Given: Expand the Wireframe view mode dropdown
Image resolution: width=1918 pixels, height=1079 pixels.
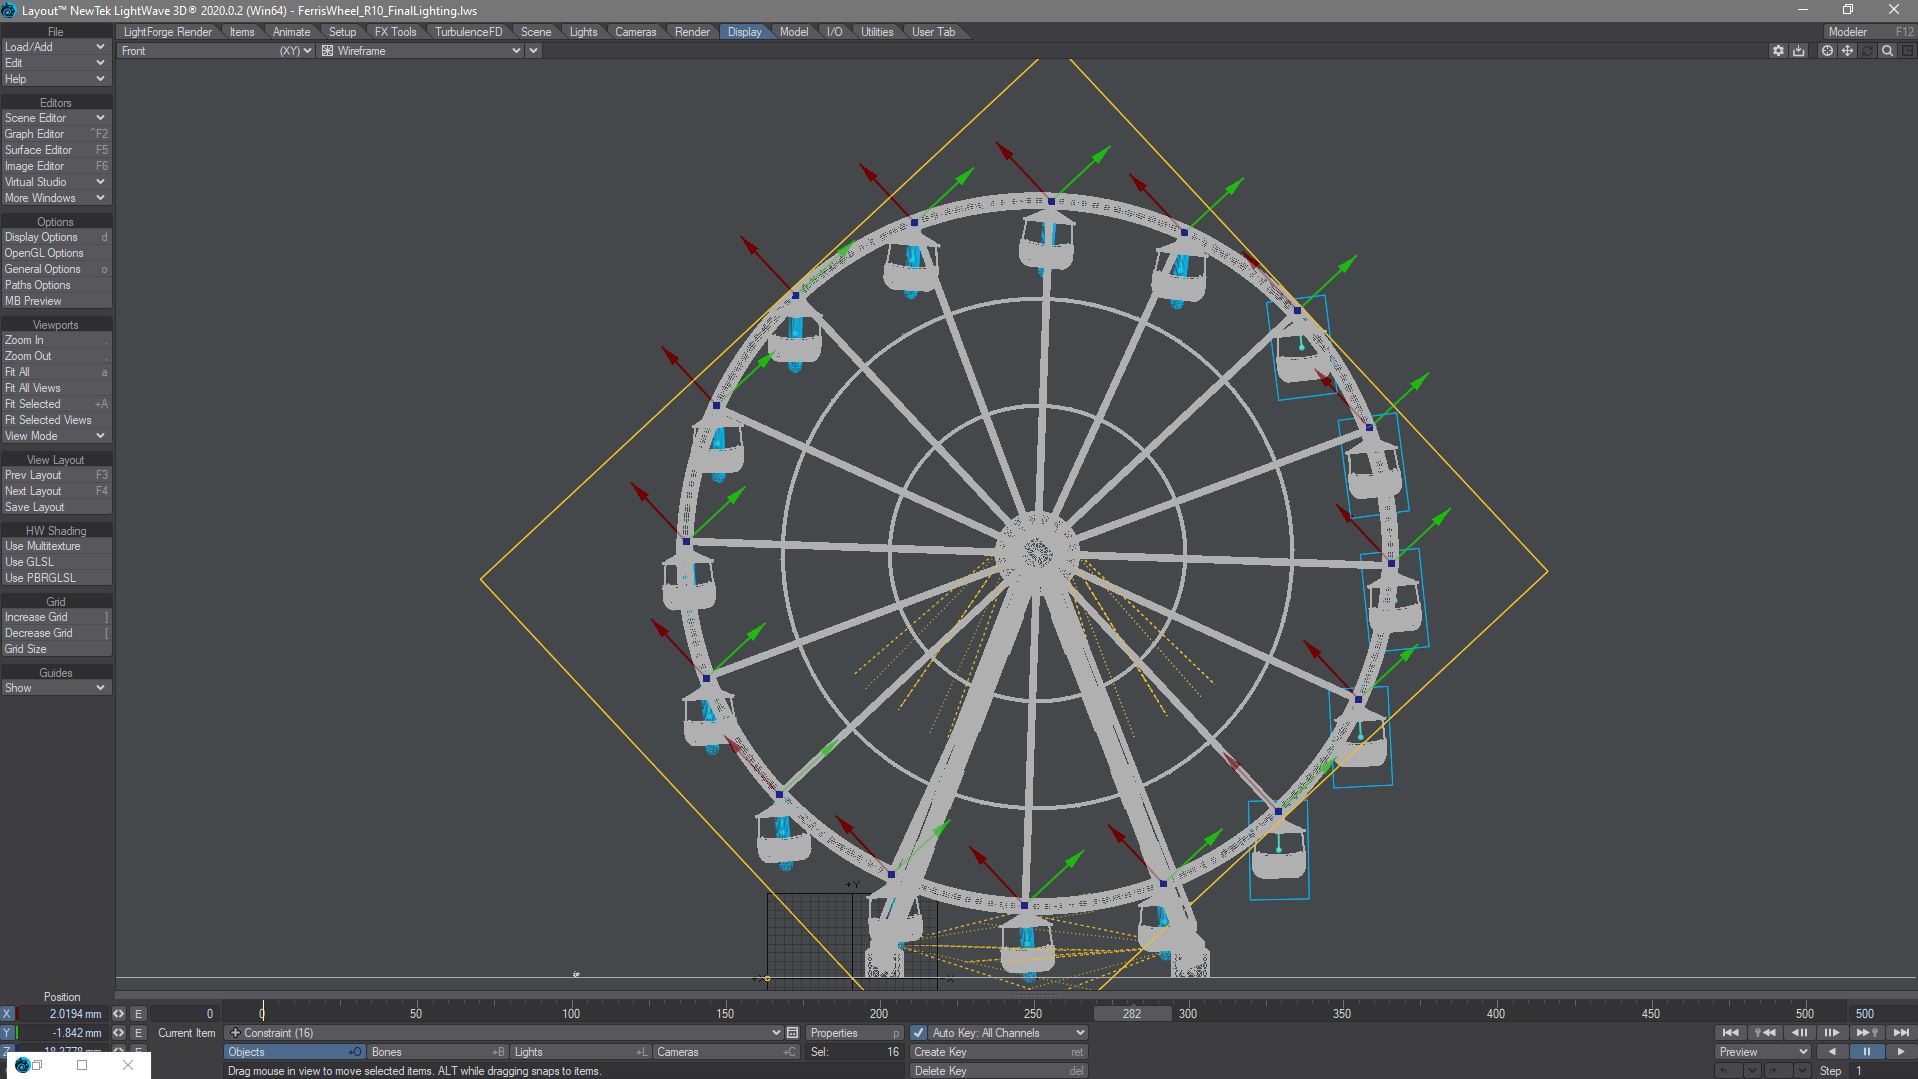Looking at the screenshot, I should [x=516, y=51].
